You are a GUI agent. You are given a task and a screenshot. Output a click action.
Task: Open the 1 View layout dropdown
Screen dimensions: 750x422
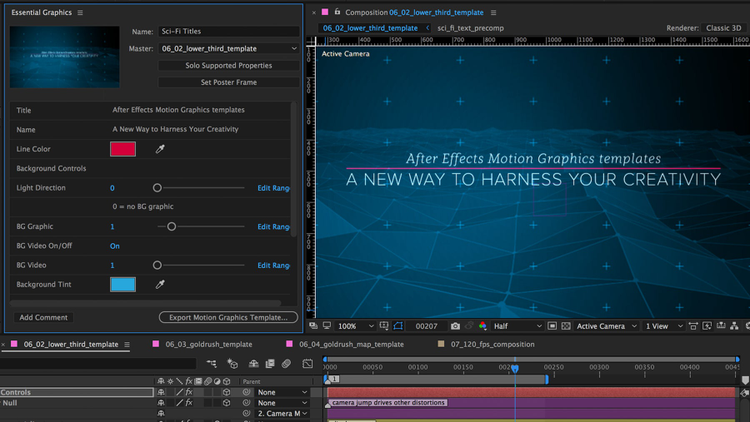click(x=664, y=326)
